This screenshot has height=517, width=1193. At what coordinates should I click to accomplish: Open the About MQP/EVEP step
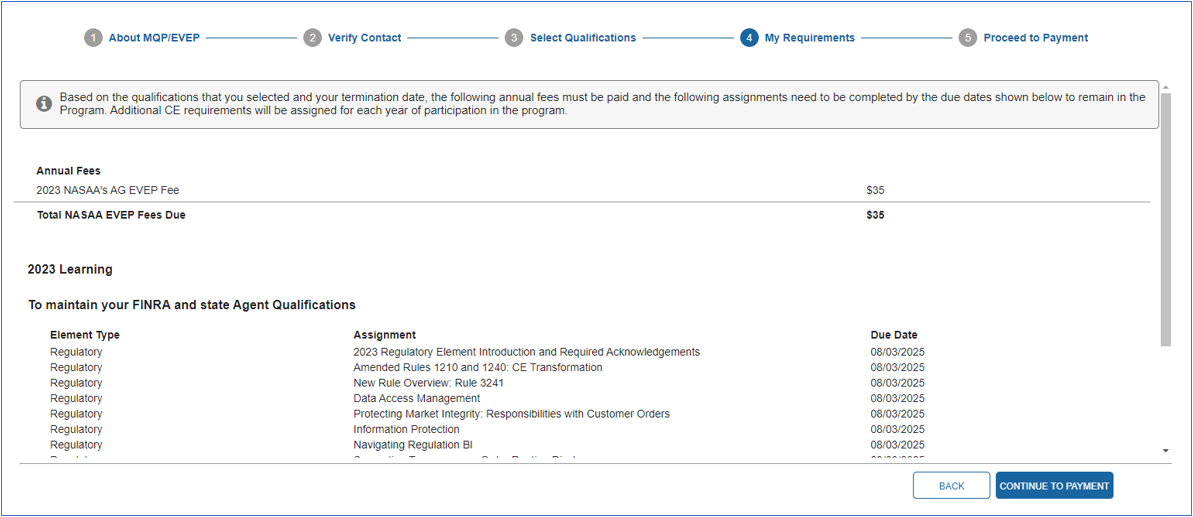coord(154,38)
